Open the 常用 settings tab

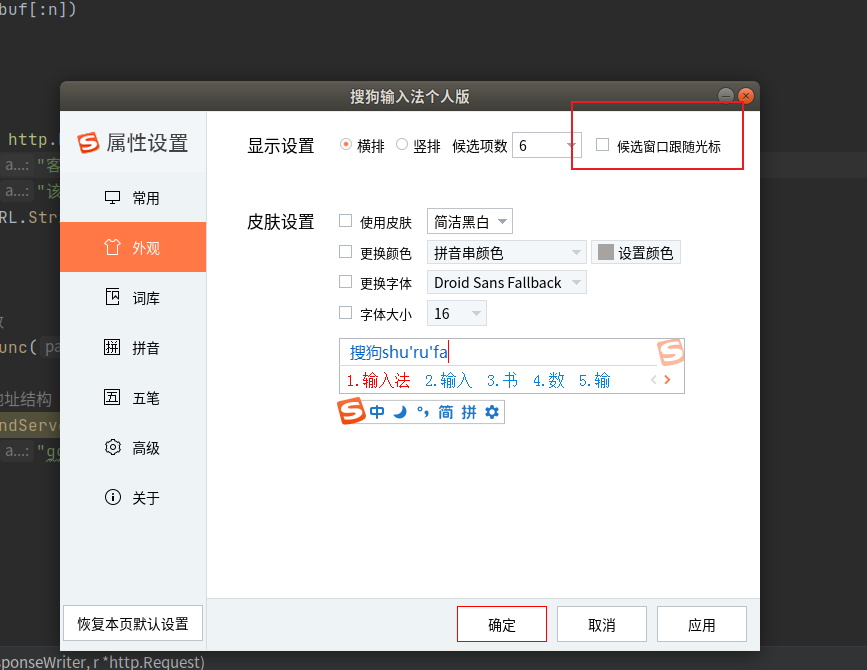point(133,198)
